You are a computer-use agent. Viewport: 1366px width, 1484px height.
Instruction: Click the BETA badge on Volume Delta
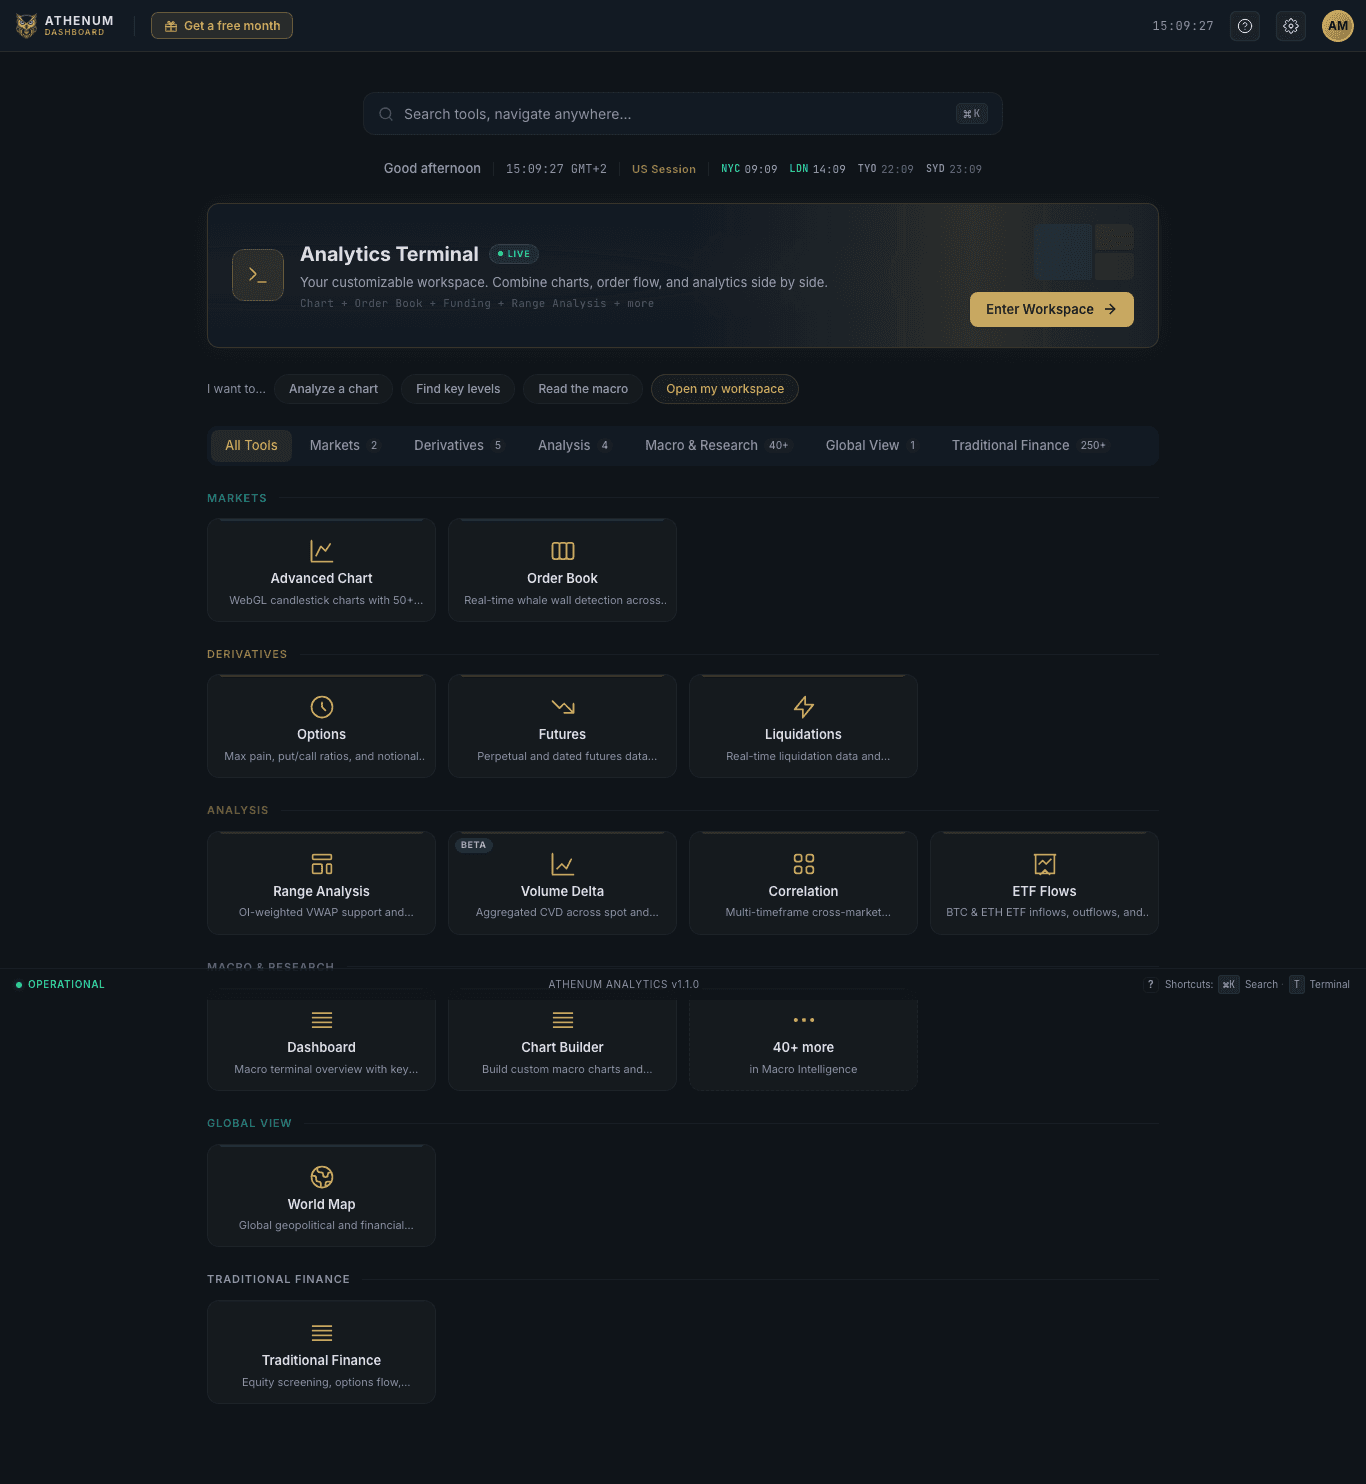pyautogui.click(x=474, y=845)
